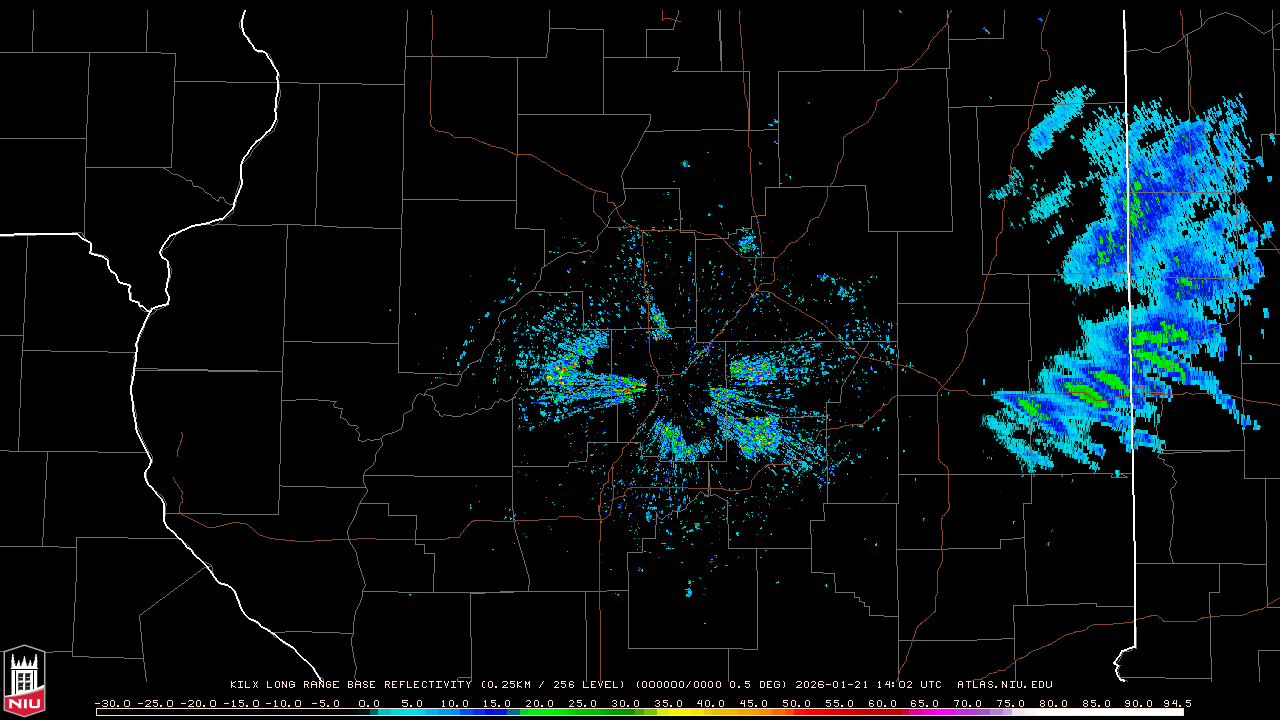Click the clutter echo cluster east of radar center
The height and width of the screenshot is (720, 1280).
click(760, 370)
